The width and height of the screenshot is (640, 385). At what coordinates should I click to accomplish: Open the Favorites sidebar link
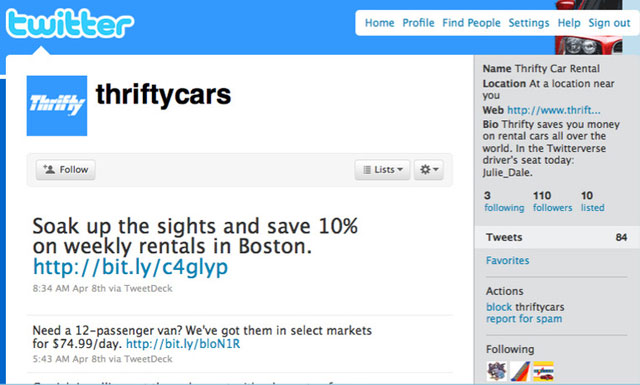507,260
